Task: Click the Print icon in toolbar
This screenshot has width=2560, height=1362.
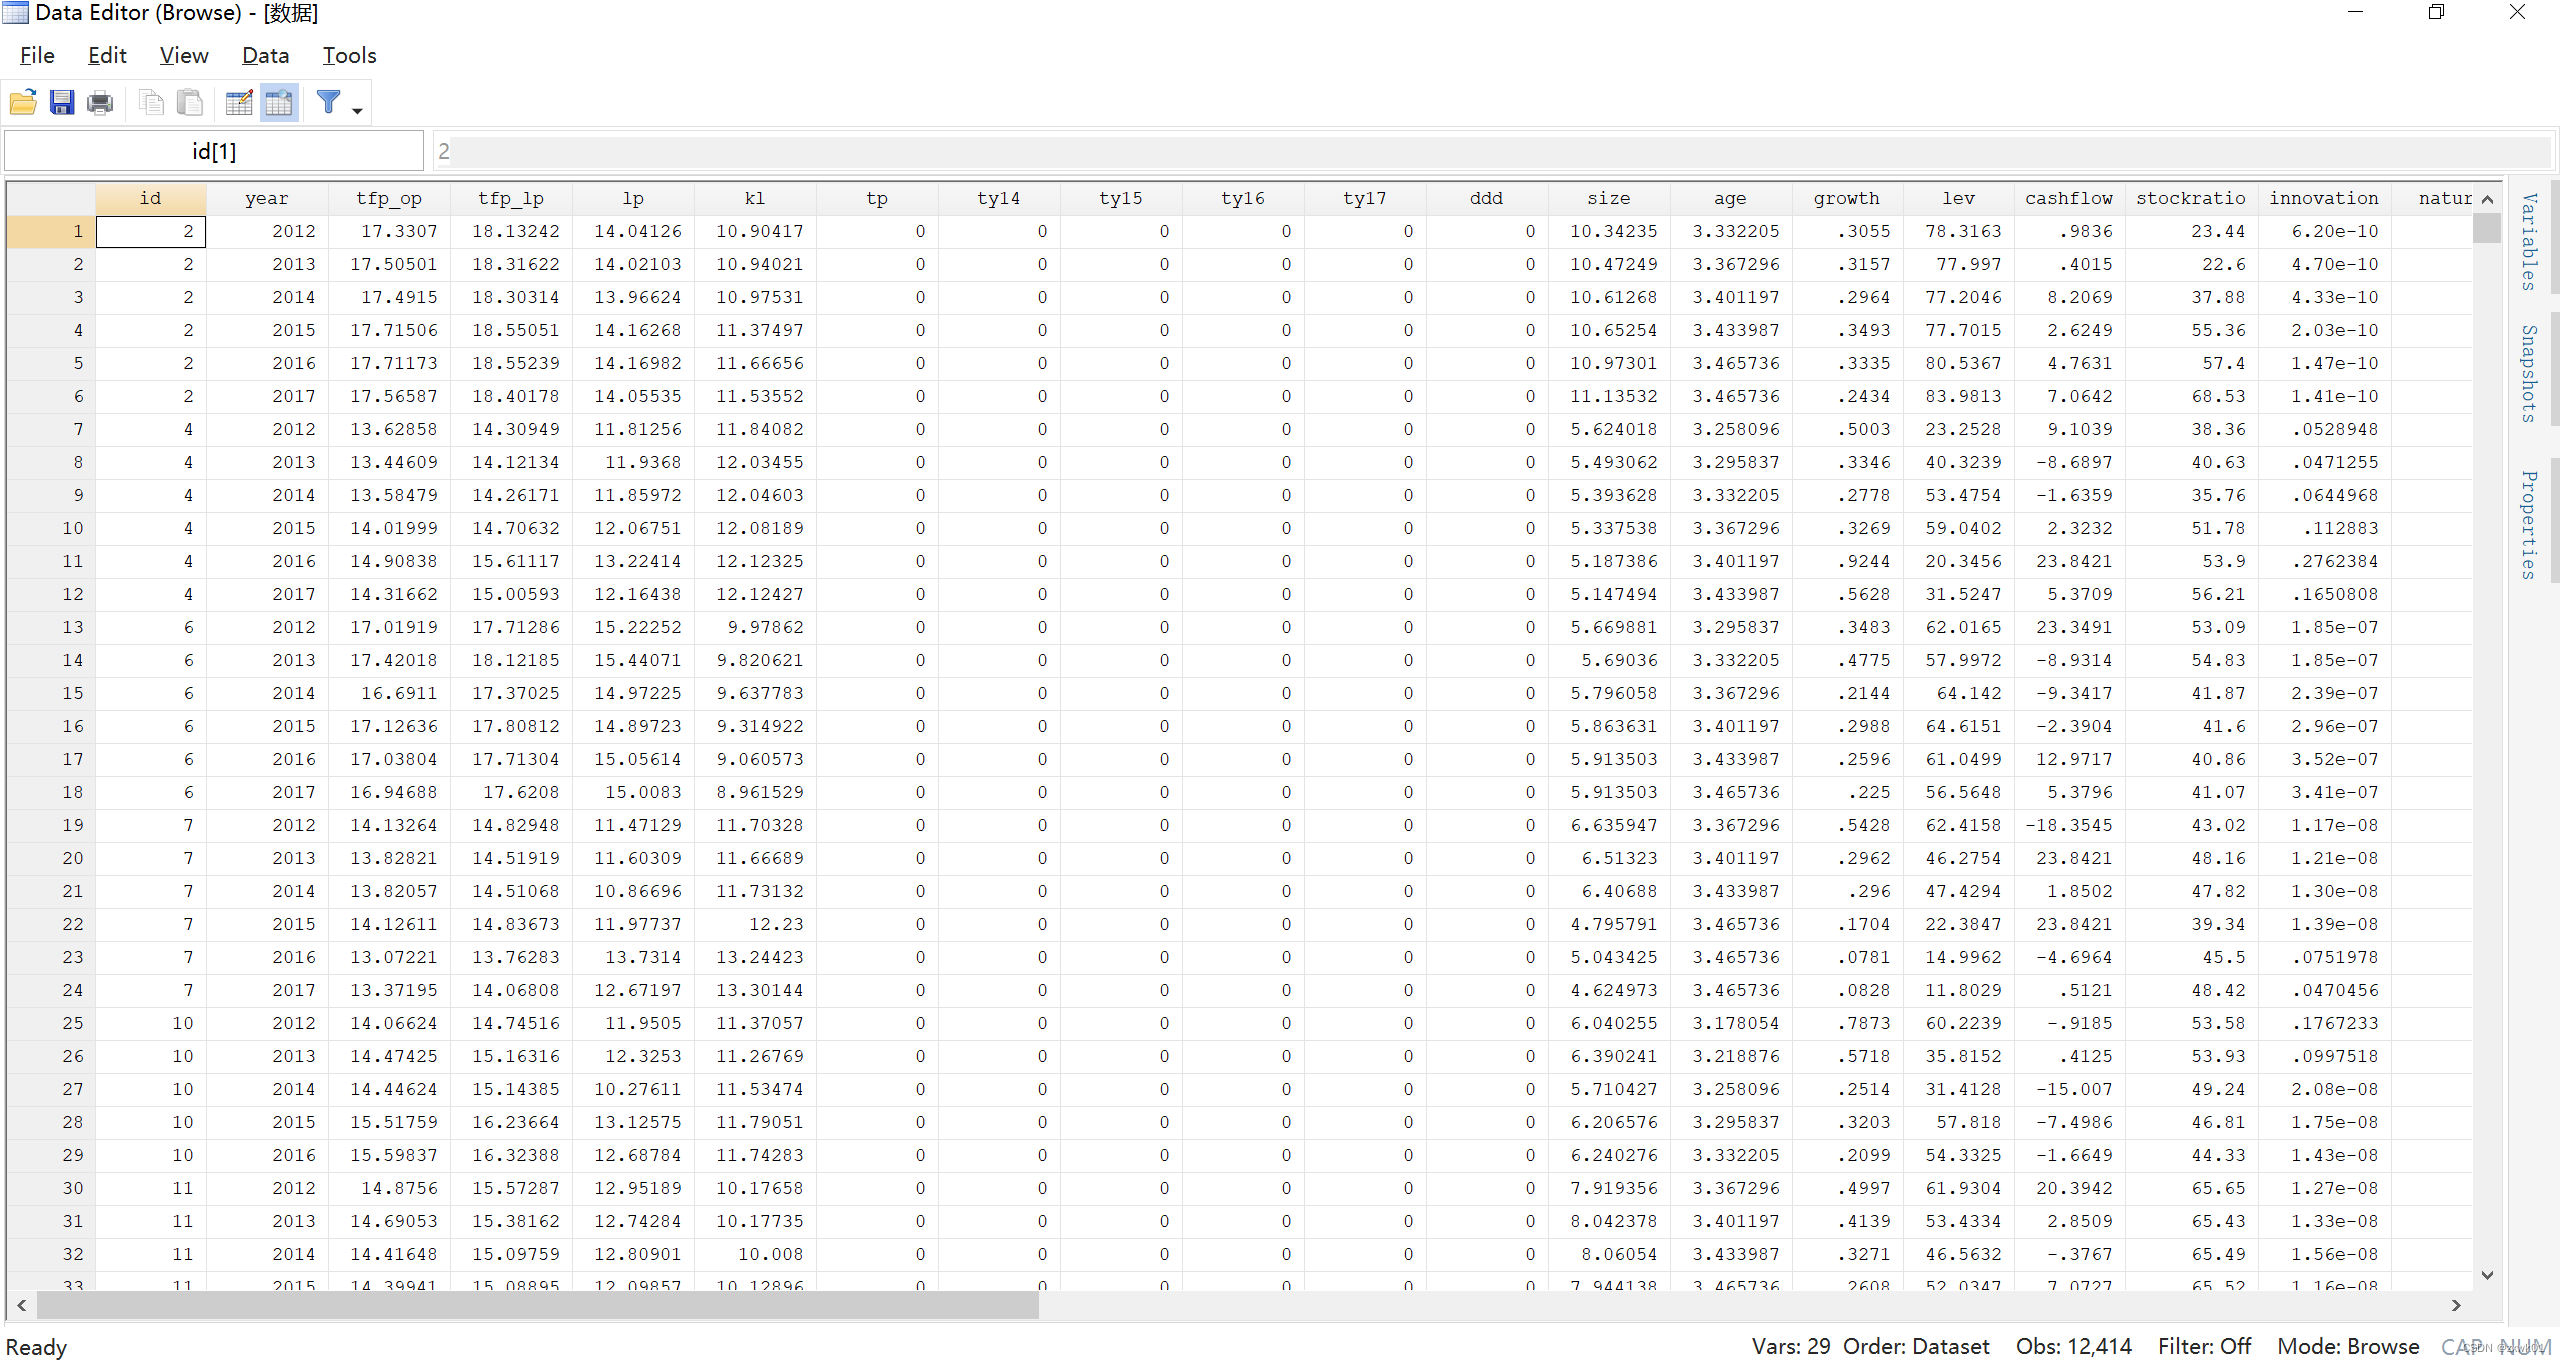Action: 100,102
